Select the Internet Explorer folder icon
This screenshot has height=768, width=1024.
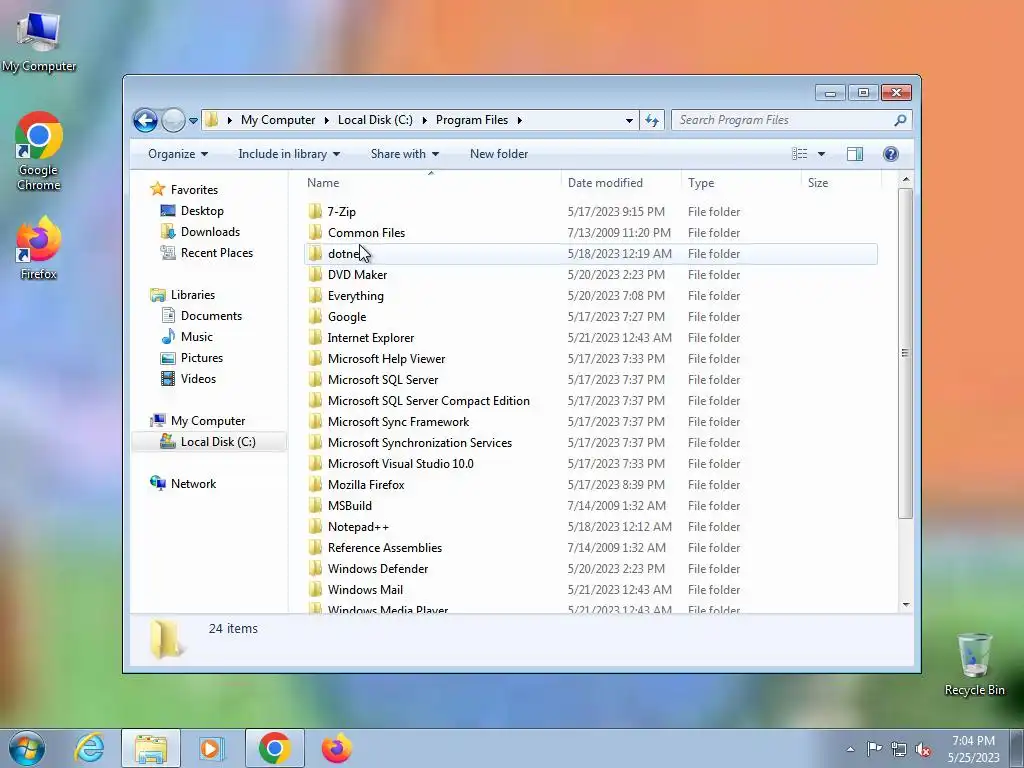(x=315, y=337)
